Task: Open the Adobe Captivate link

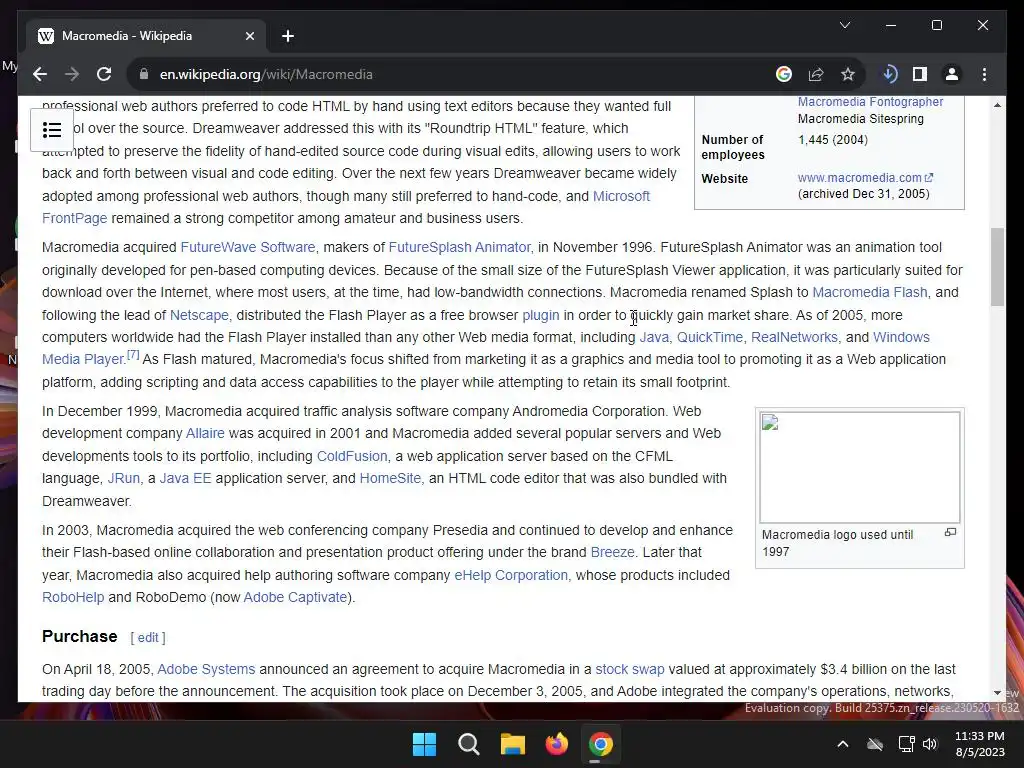Action: point(295,598)
